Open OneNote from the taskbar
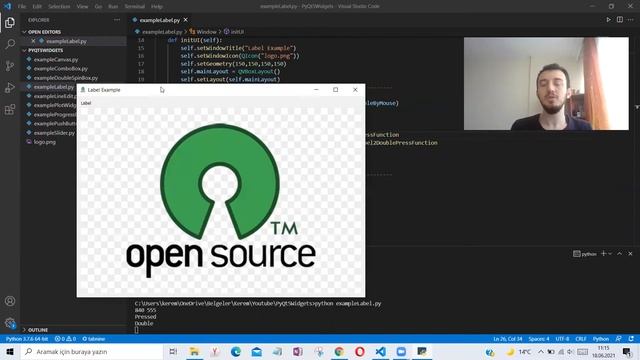Viewport: 640px width, 360px height. (x=298, y=351)
